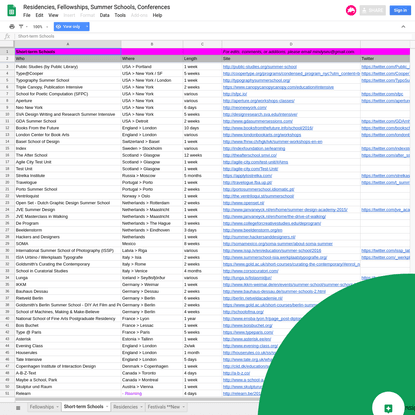Open the filter icon in toolbar

click(21, 27)
